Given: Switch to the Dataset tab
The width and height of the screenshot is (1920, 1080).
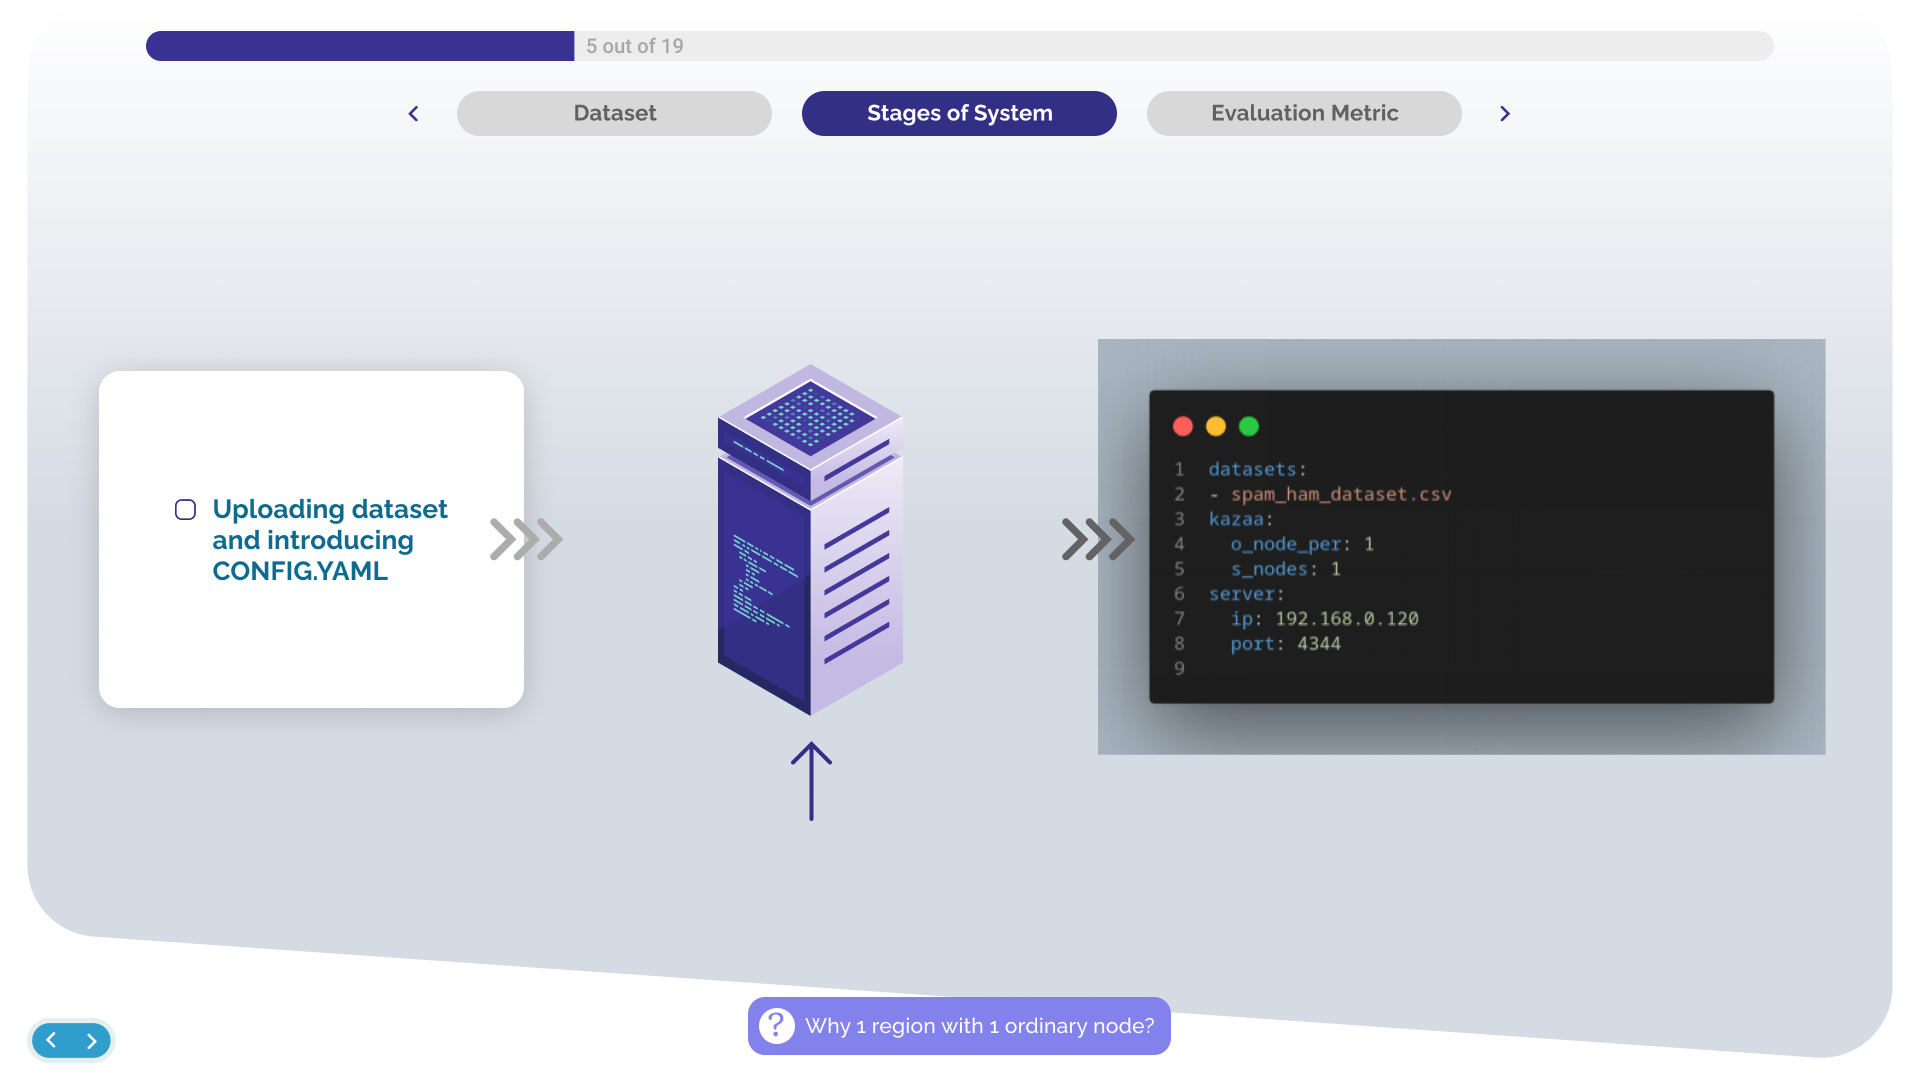Looking at the screenshot, I should tap(614, 114).
